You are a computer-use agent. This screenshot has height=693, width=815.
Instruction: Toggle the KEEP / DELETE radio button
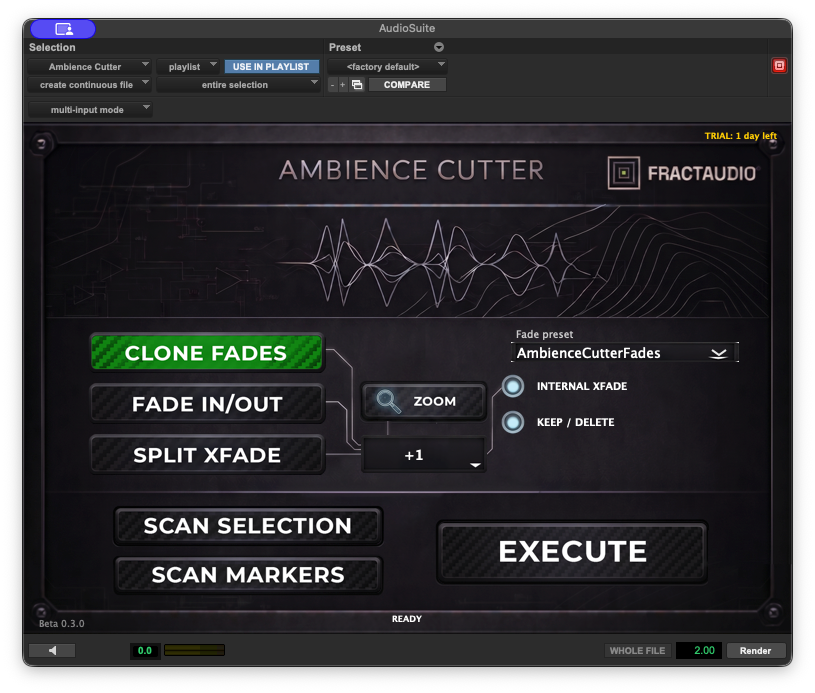[x=512, y=422]
